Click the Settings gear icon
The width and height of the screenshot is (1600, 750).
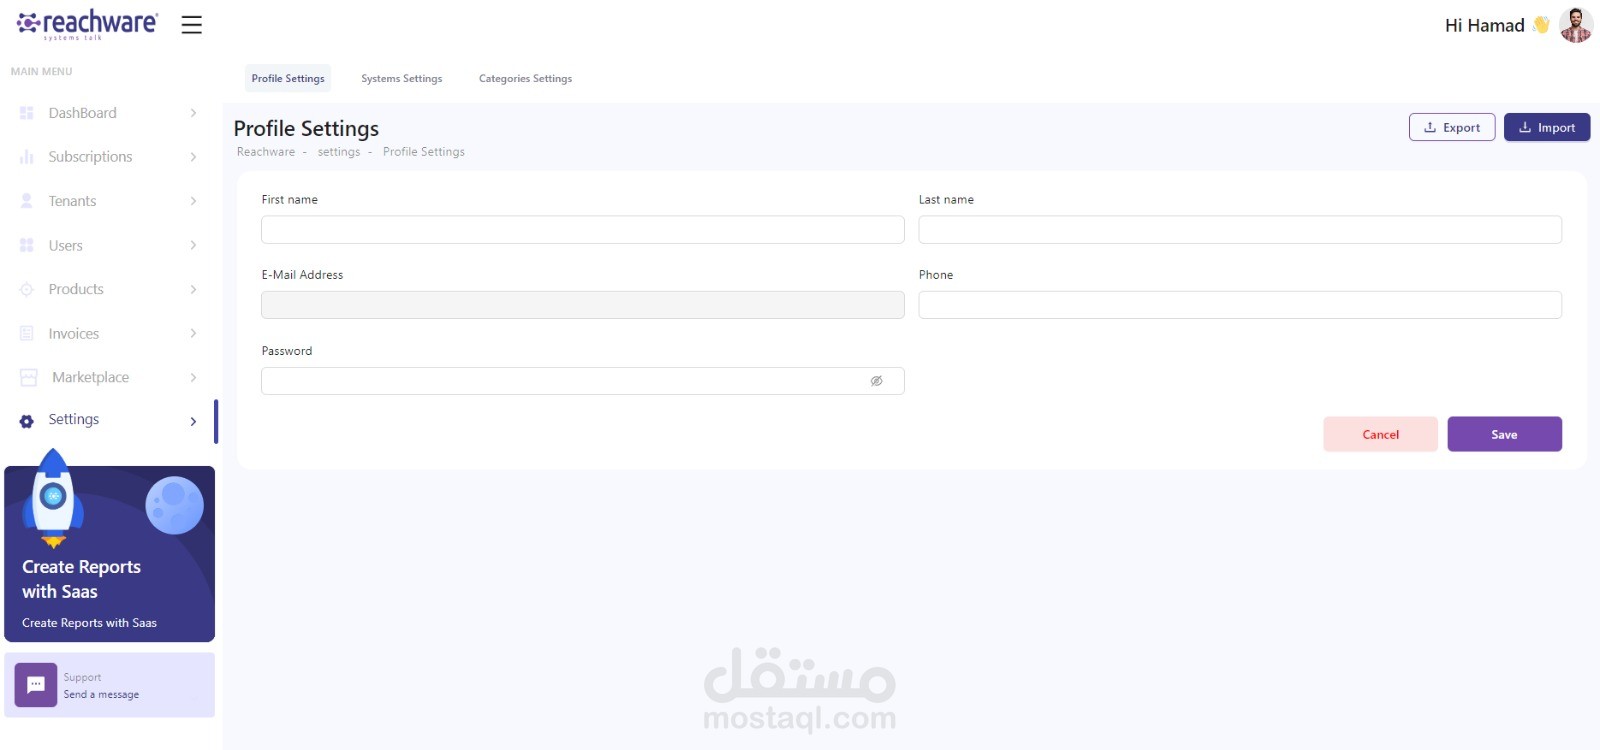[x=27, y=421]
